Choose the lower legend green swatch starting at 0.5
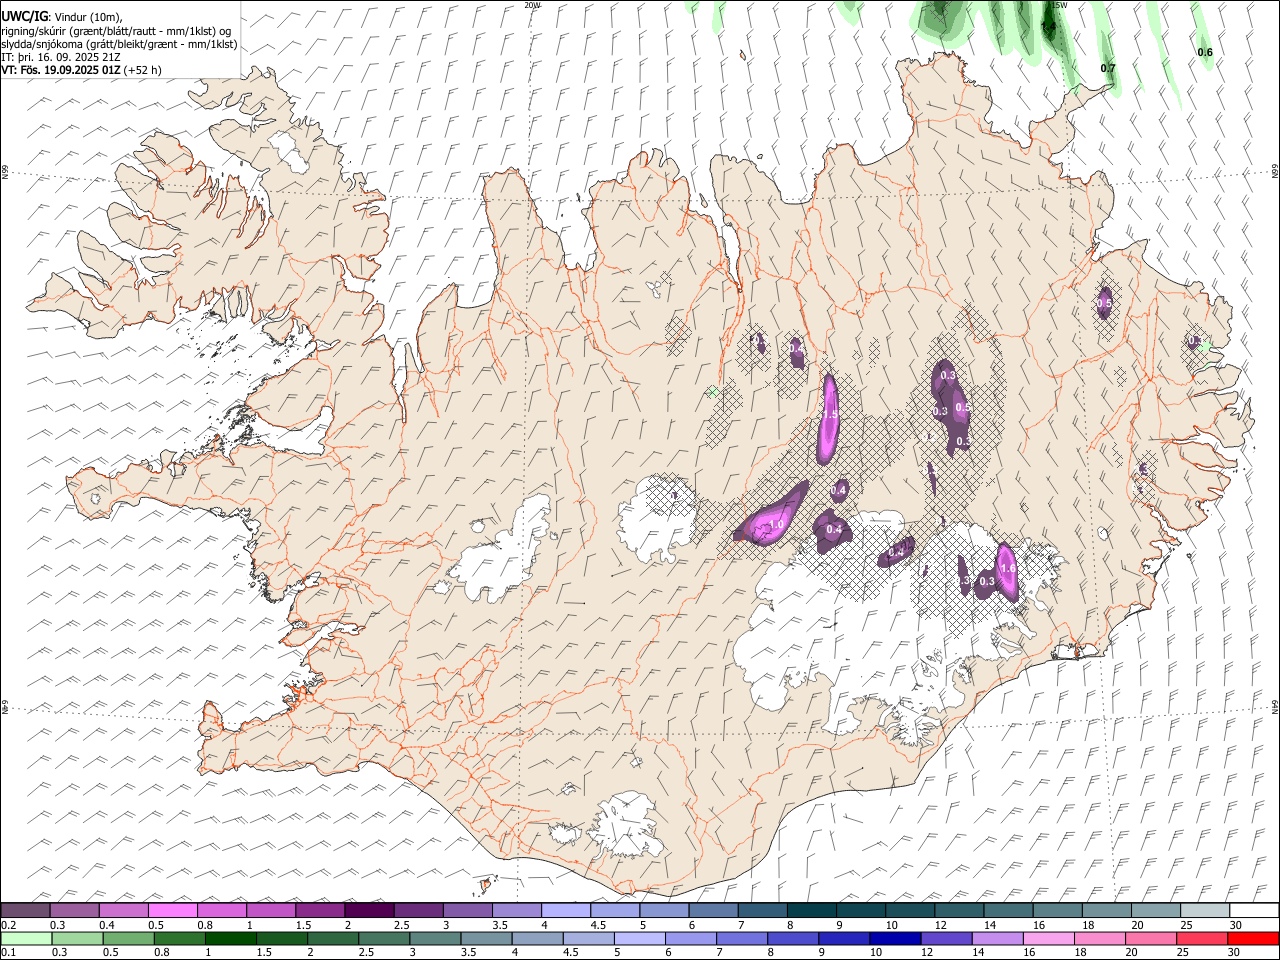This screenshot has height=960, width=1280. [128, 939]
